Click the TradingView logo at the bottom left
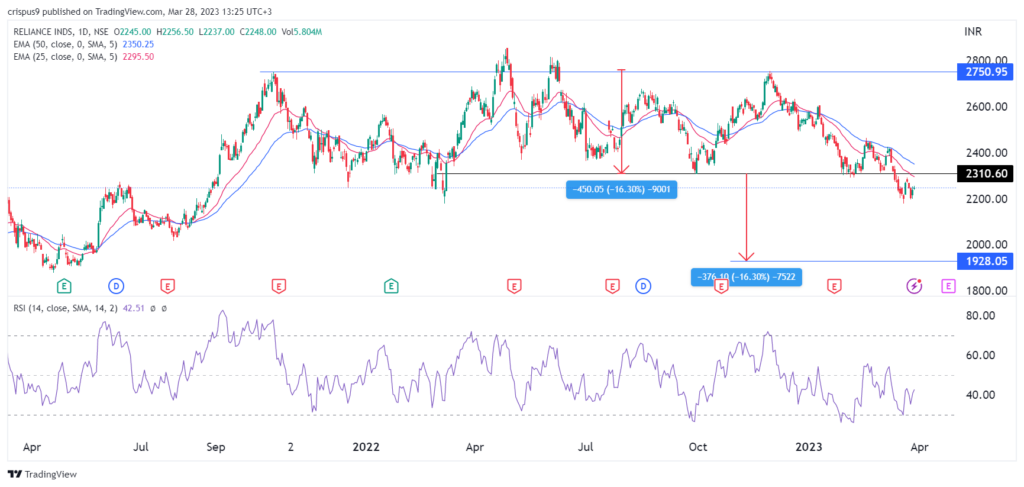Viewport: 1024px width, 487px height. (x=42, y=474)
